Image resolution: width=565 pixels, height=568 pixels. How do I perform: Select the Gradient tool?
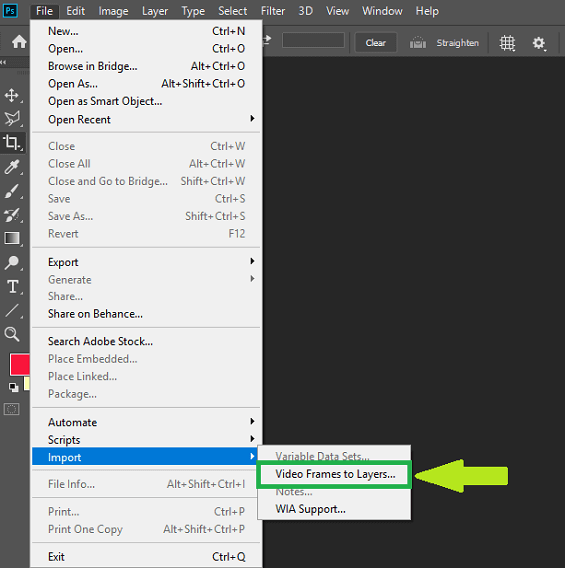(x=12, y=239)
